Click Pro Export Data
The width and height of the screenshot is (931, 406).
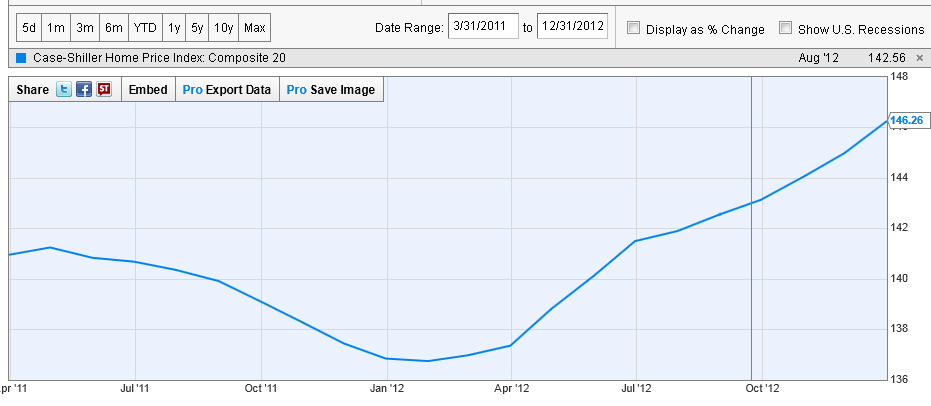[x=227, y=90]
